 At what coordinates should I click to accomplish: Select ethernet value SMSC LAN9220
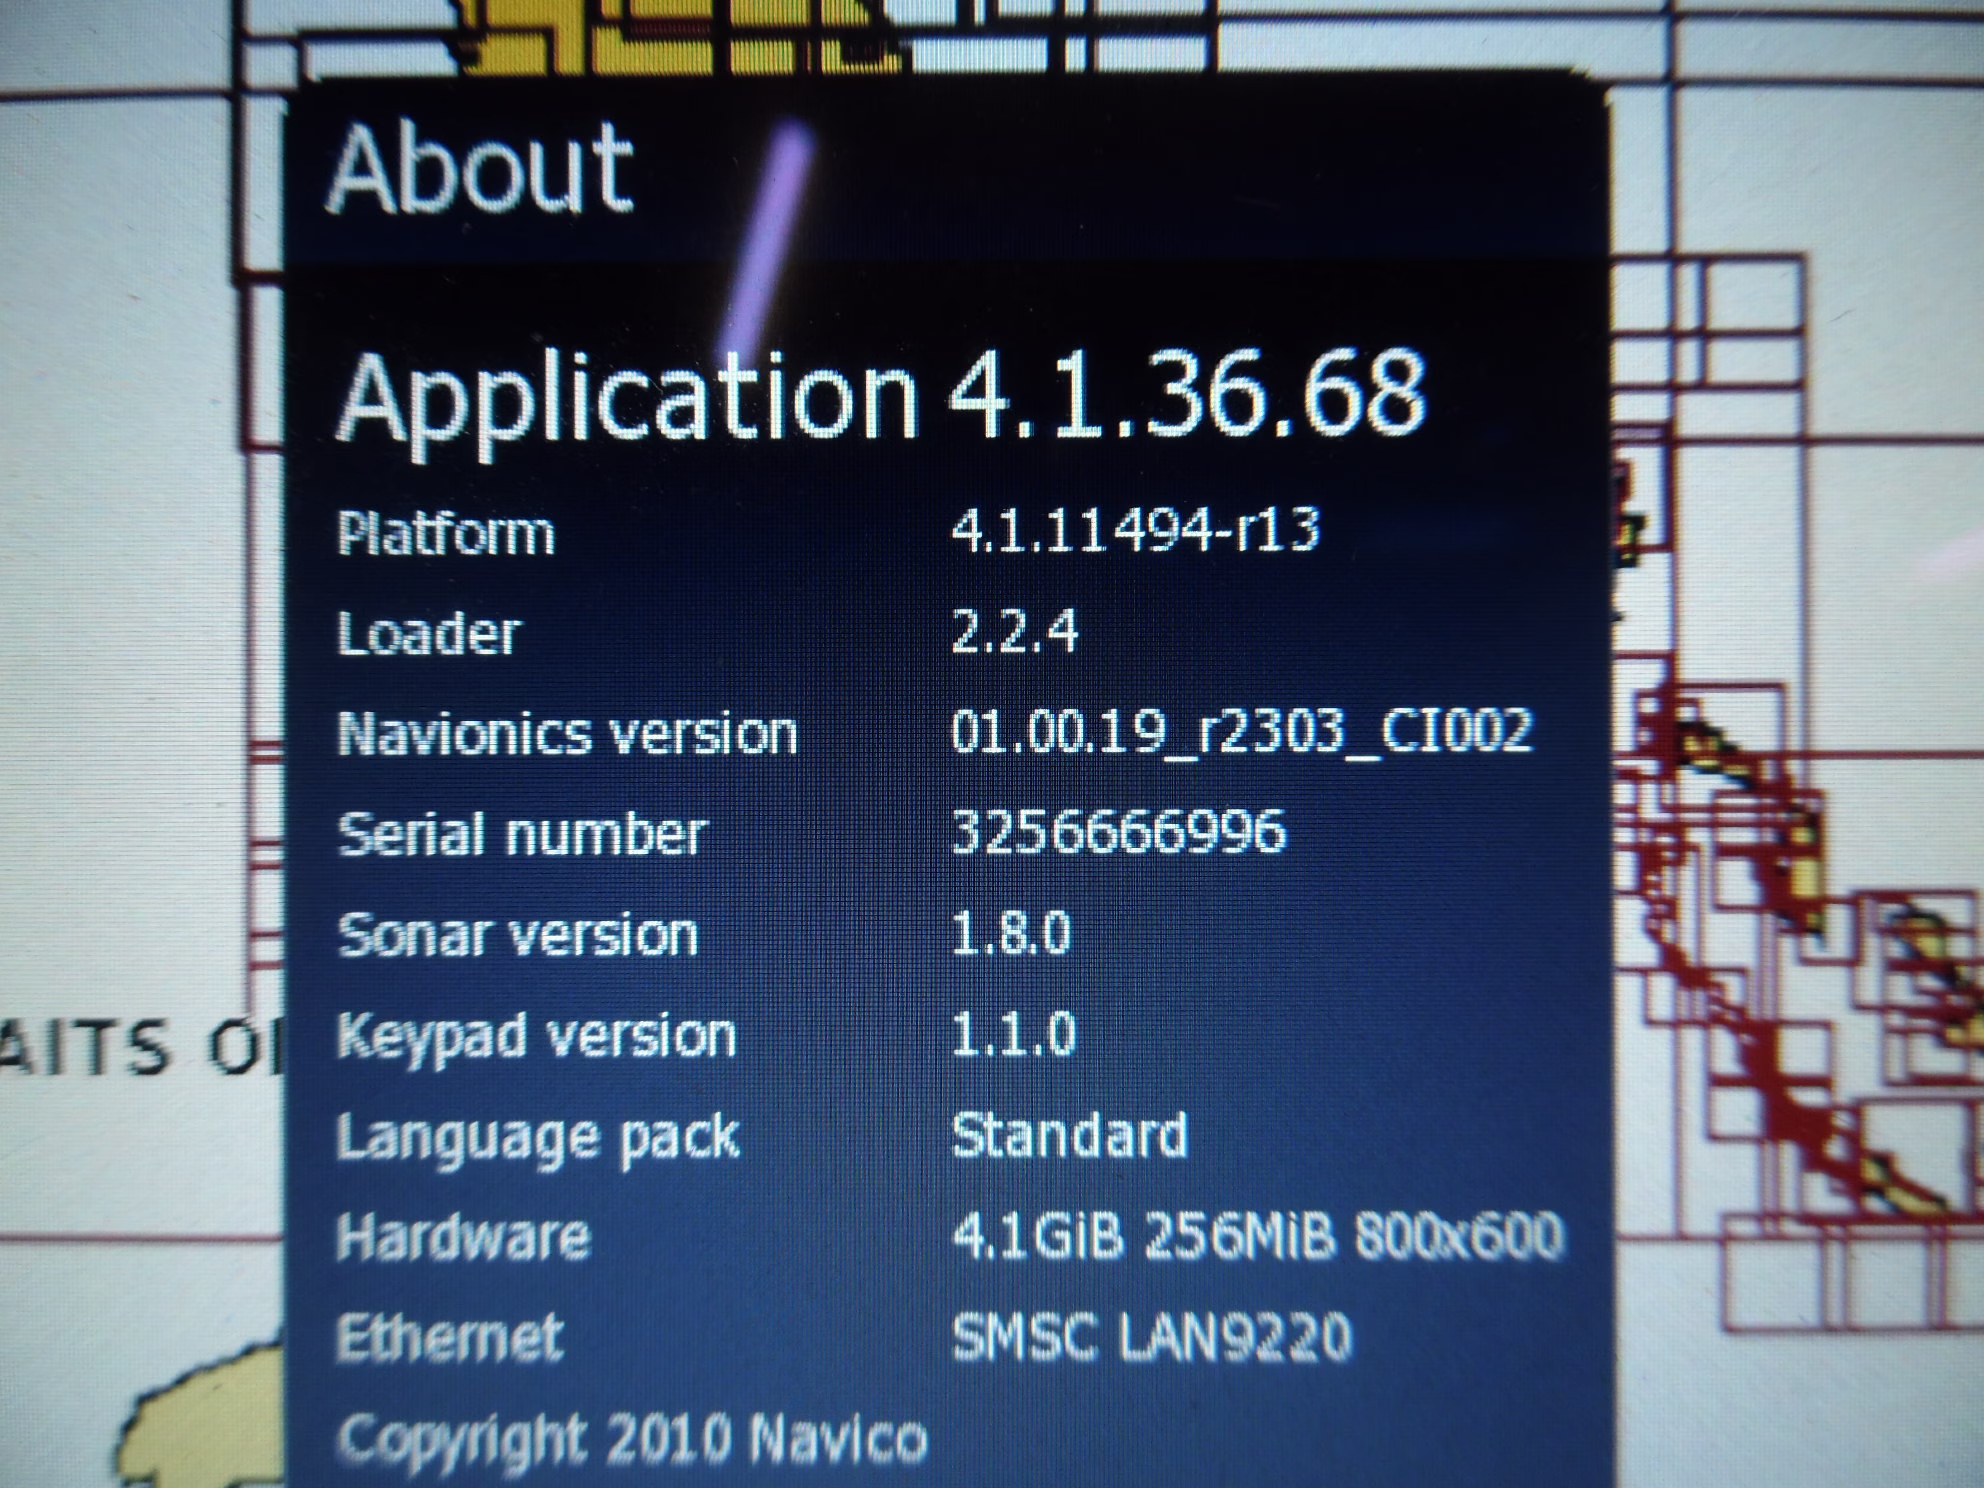[1151, 1337]
